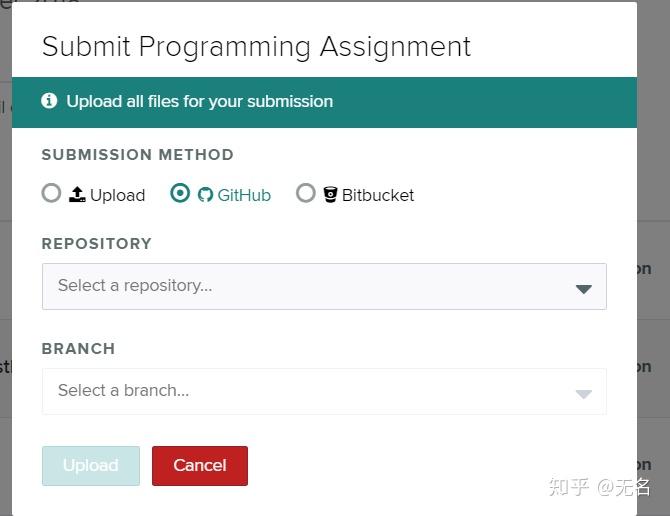The height and width of the screenshot is (516, 670).
Task: Click the 'Bitbucket' text label
Action: point(378,195)
